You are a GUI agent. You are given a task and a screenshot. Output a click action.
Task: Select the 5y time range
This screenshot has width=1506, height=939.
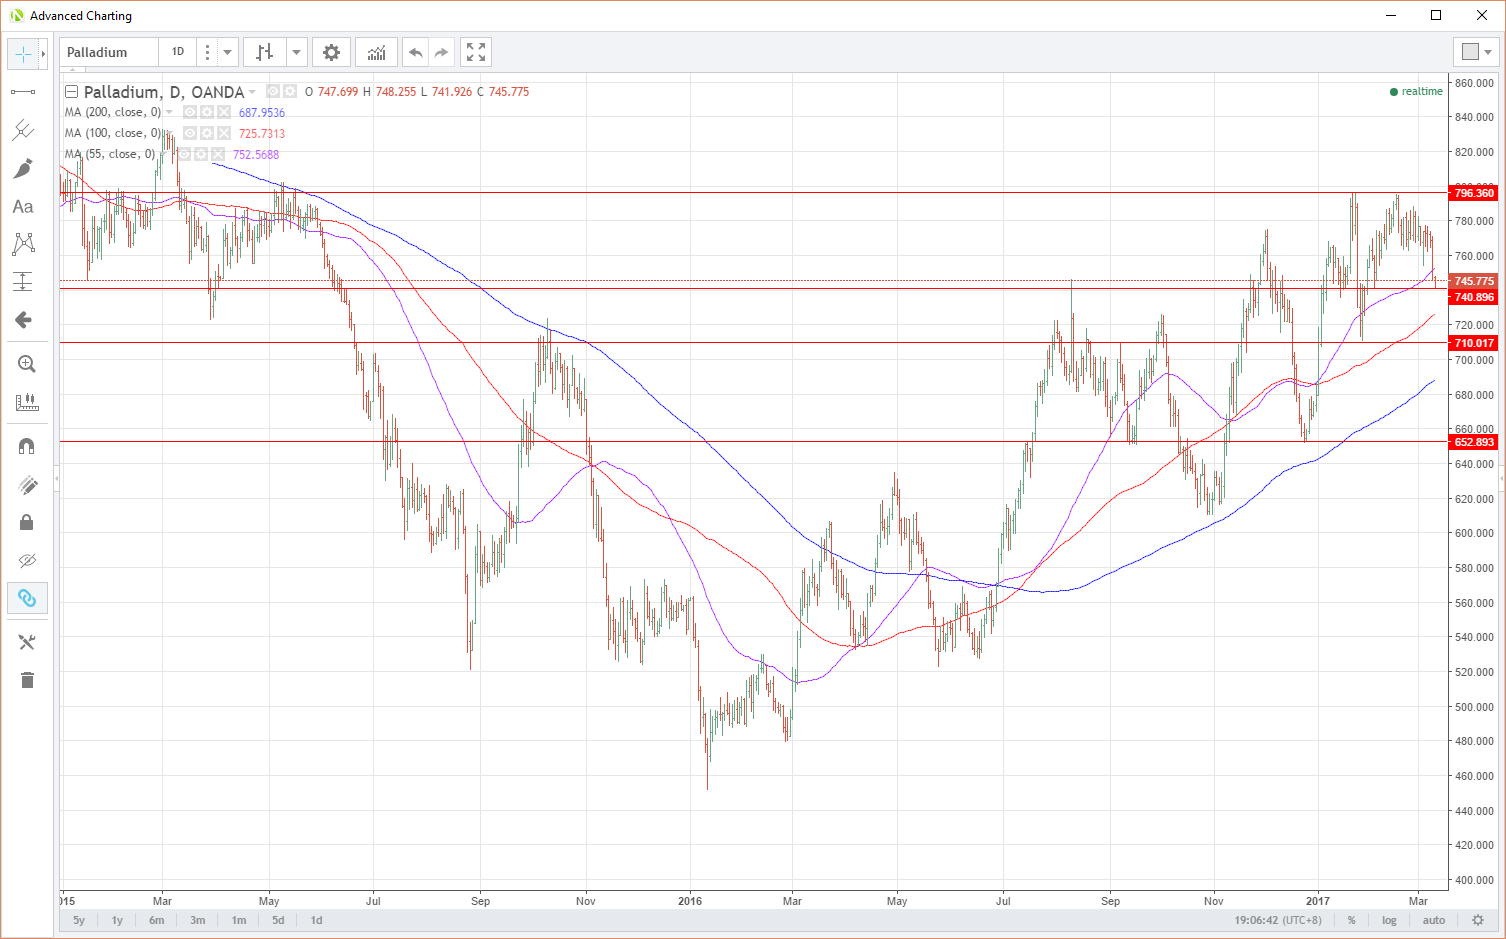[x=79, y=920]
